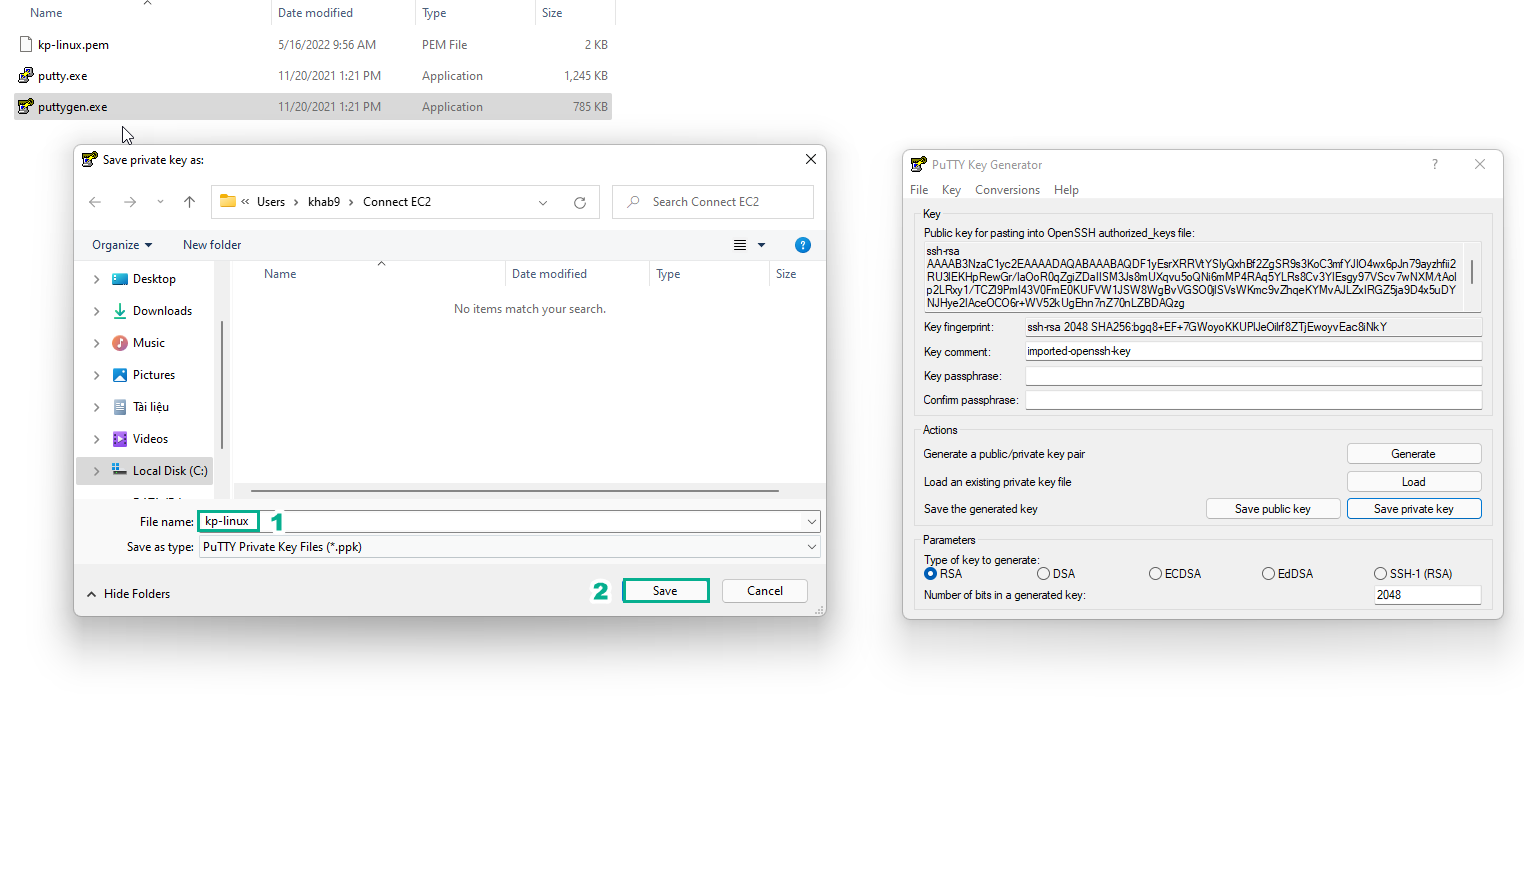
Task: Click the Tài liệu documents icon
Action: 120,407
